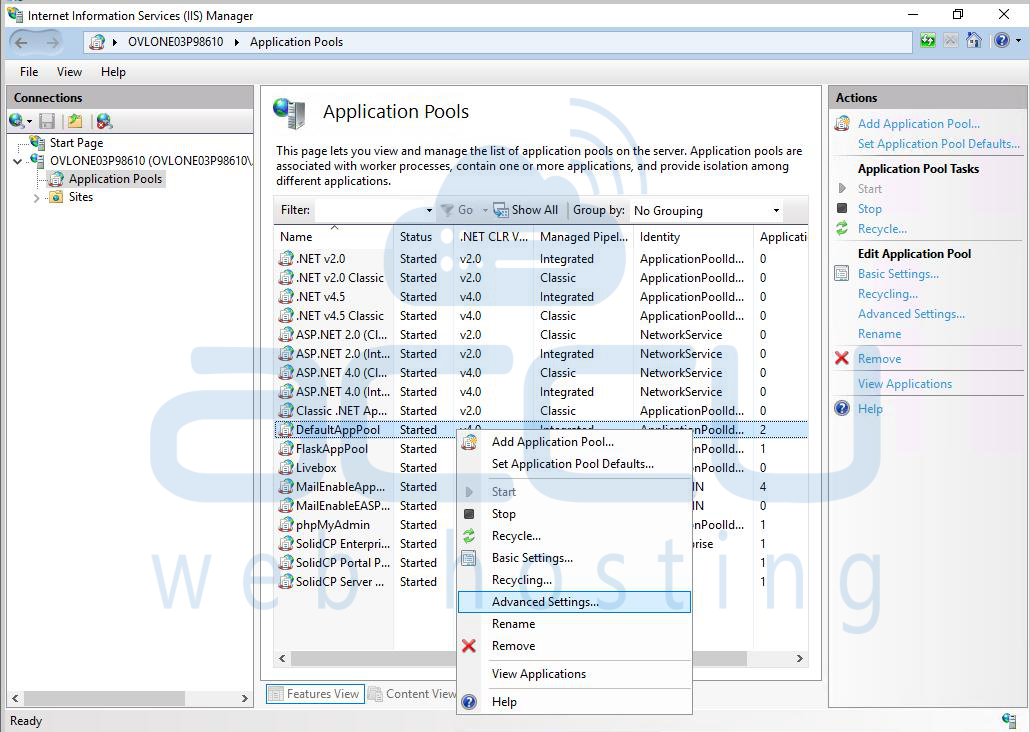This screenshot has height=732, width=1030.
Task: Open the Filter dropdown arrow
Action: (x=429, y=210)
